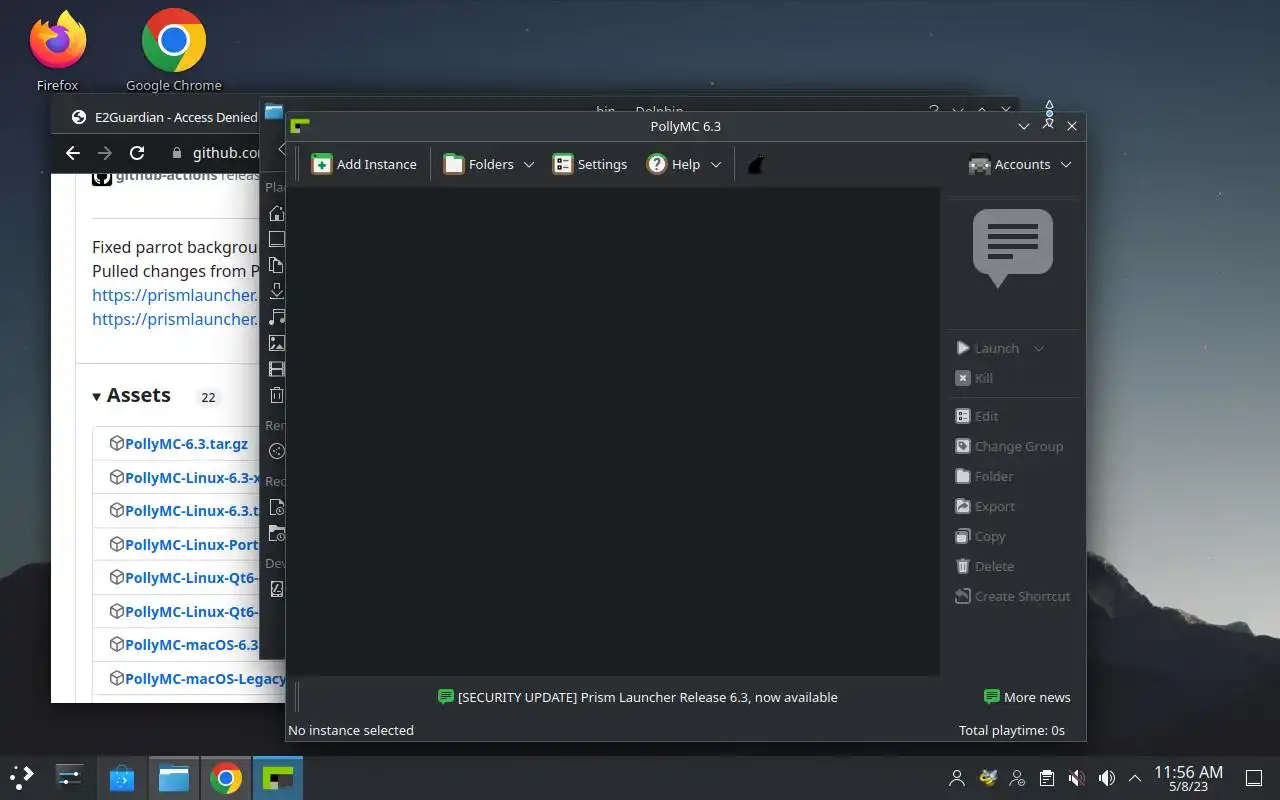Open the KDE application launcher
1280x800 pixels.
[22, 778]
